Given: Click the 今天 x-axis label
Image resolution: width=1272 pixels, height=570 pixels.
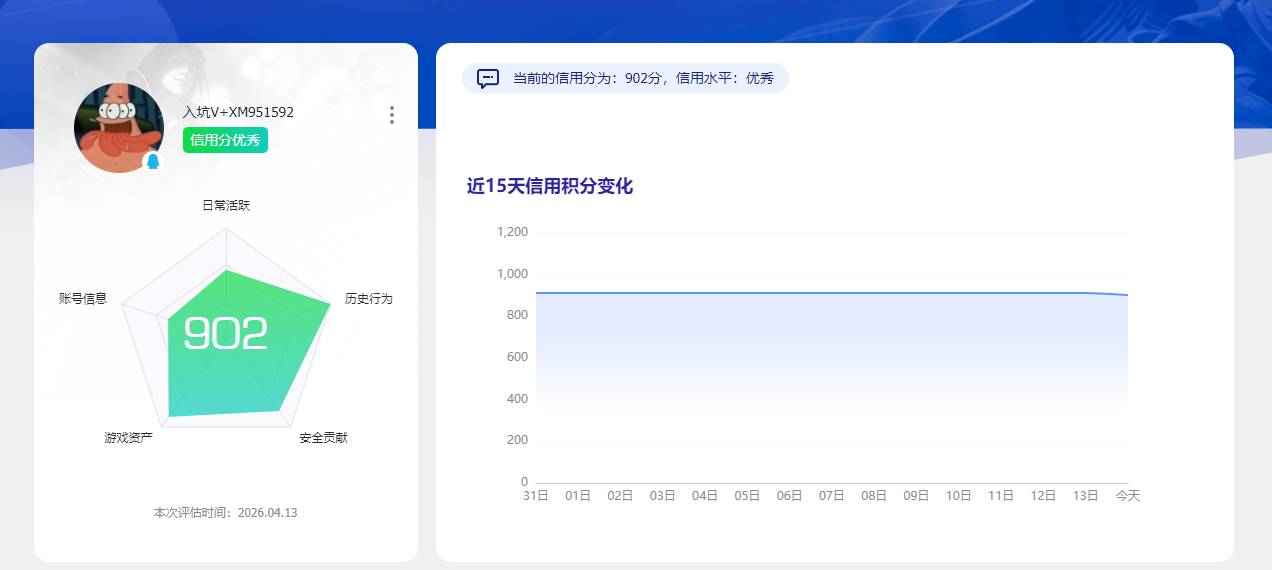Looking at the screenshot, I should pos(1128,496).
